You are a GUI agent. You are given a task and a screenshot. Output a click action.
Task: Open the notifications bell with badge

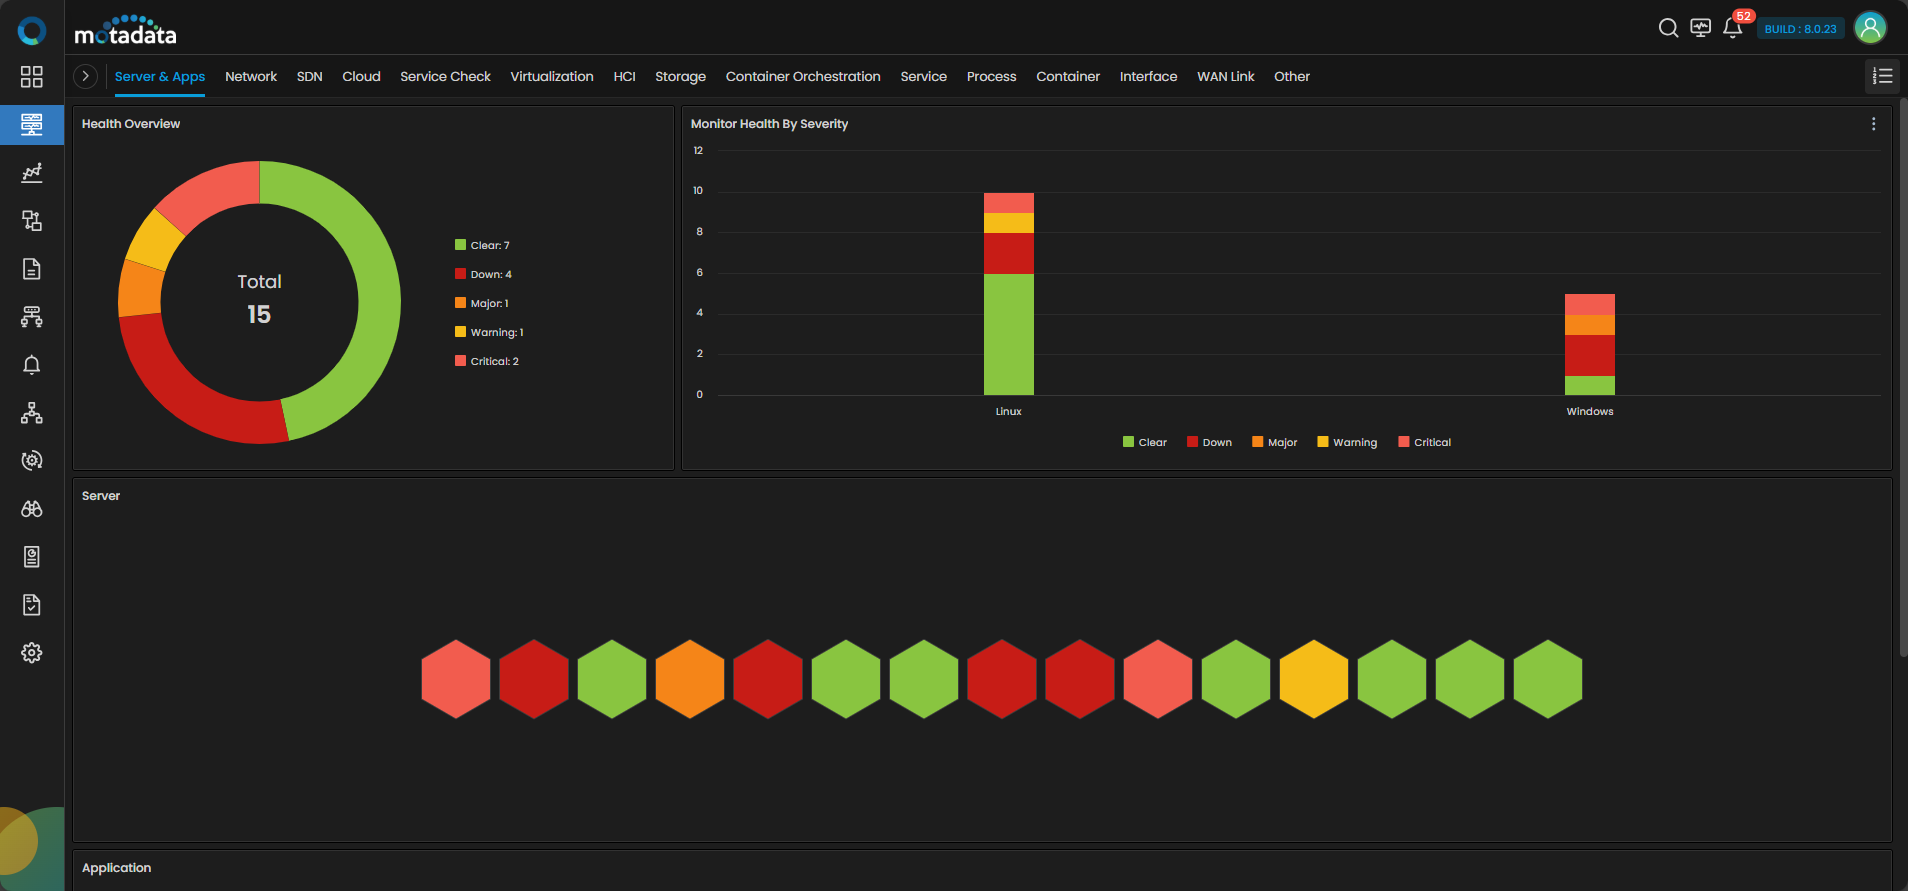click(1734, 27)
